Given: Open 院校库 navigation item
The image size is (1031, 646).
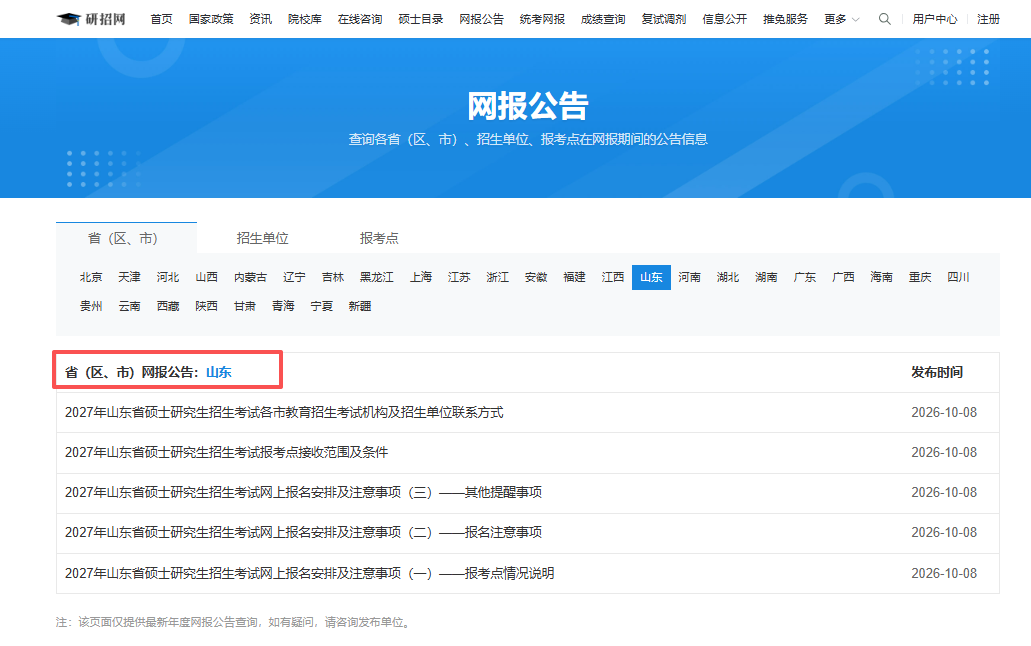Looking at the screenshot, I should tap(304, 19).
